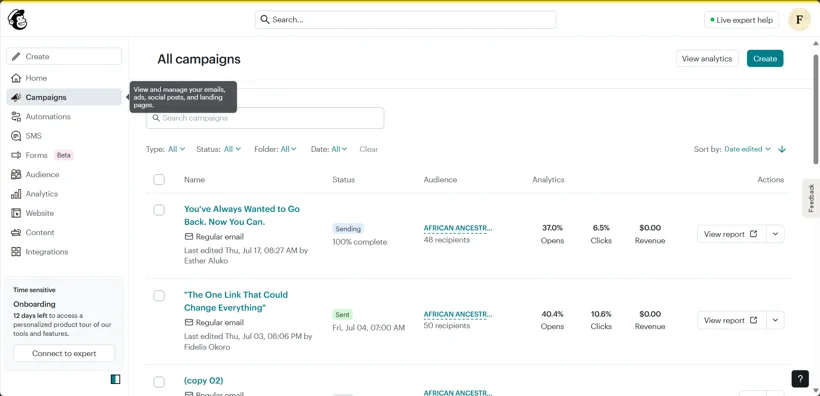Viewport: 820px width, 396px height.
Task: Click the Website browser icon
Action: pos(16,213)
